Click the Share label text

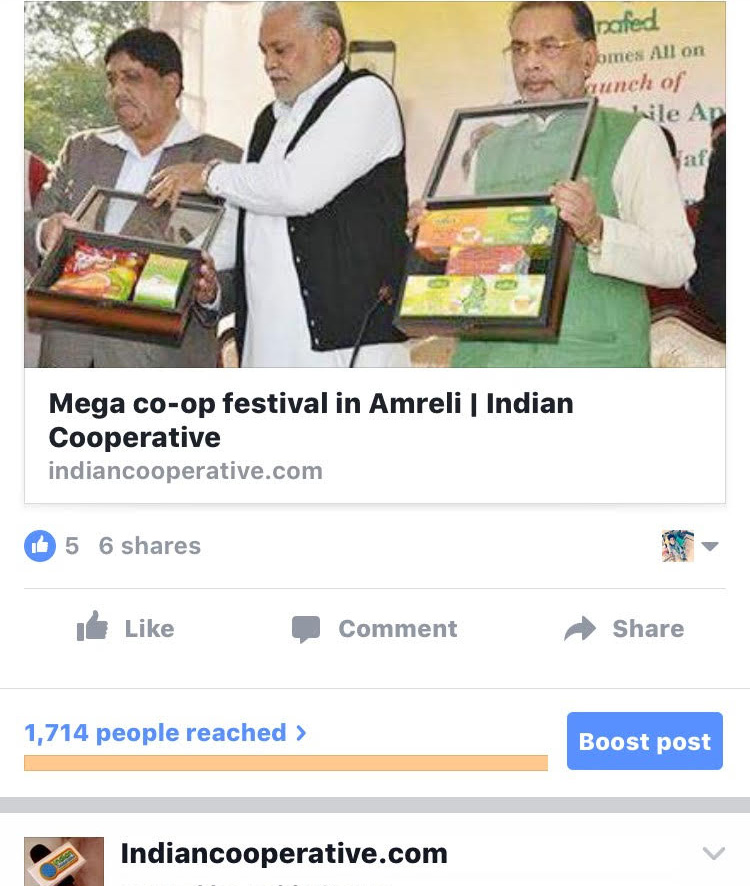[x=648, y=629]
